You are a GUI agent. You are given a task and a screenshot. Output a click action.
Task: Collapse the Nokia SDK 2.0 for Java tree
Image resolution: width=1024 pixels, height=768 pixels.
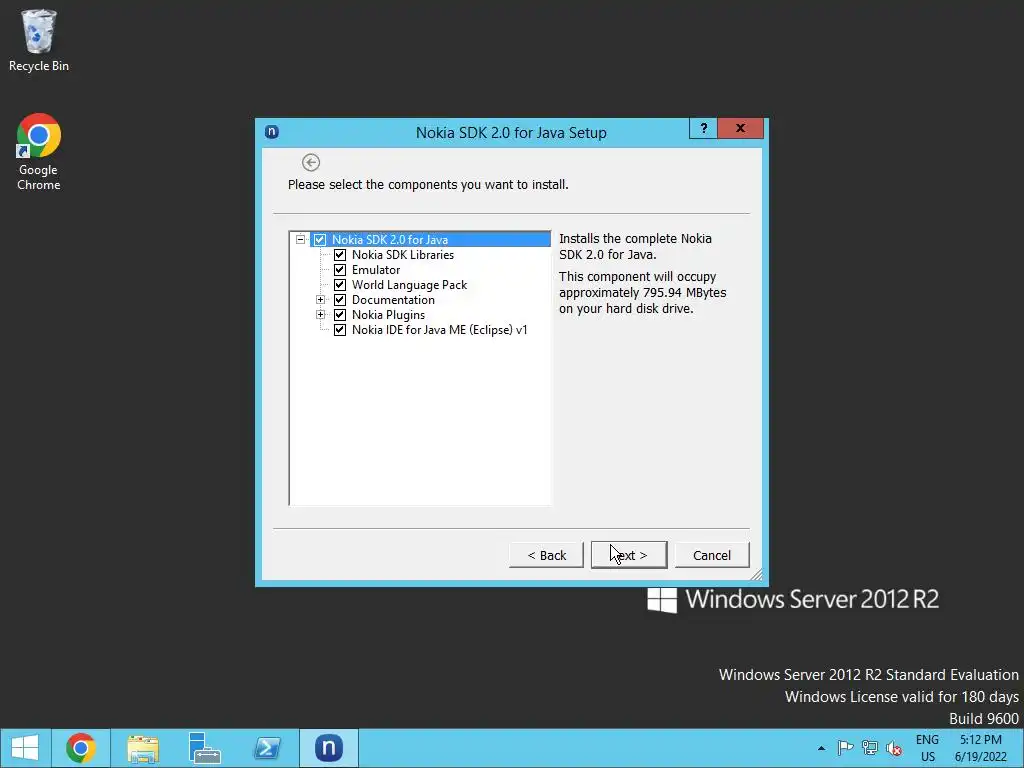tap(300, 240)
